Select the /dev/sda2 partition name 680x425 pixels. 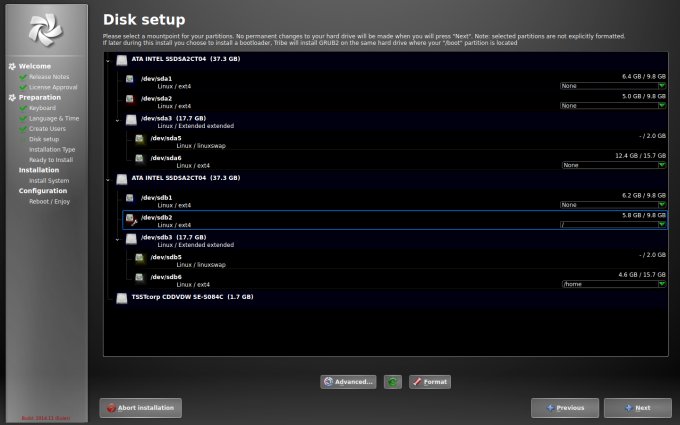[157, 99]
